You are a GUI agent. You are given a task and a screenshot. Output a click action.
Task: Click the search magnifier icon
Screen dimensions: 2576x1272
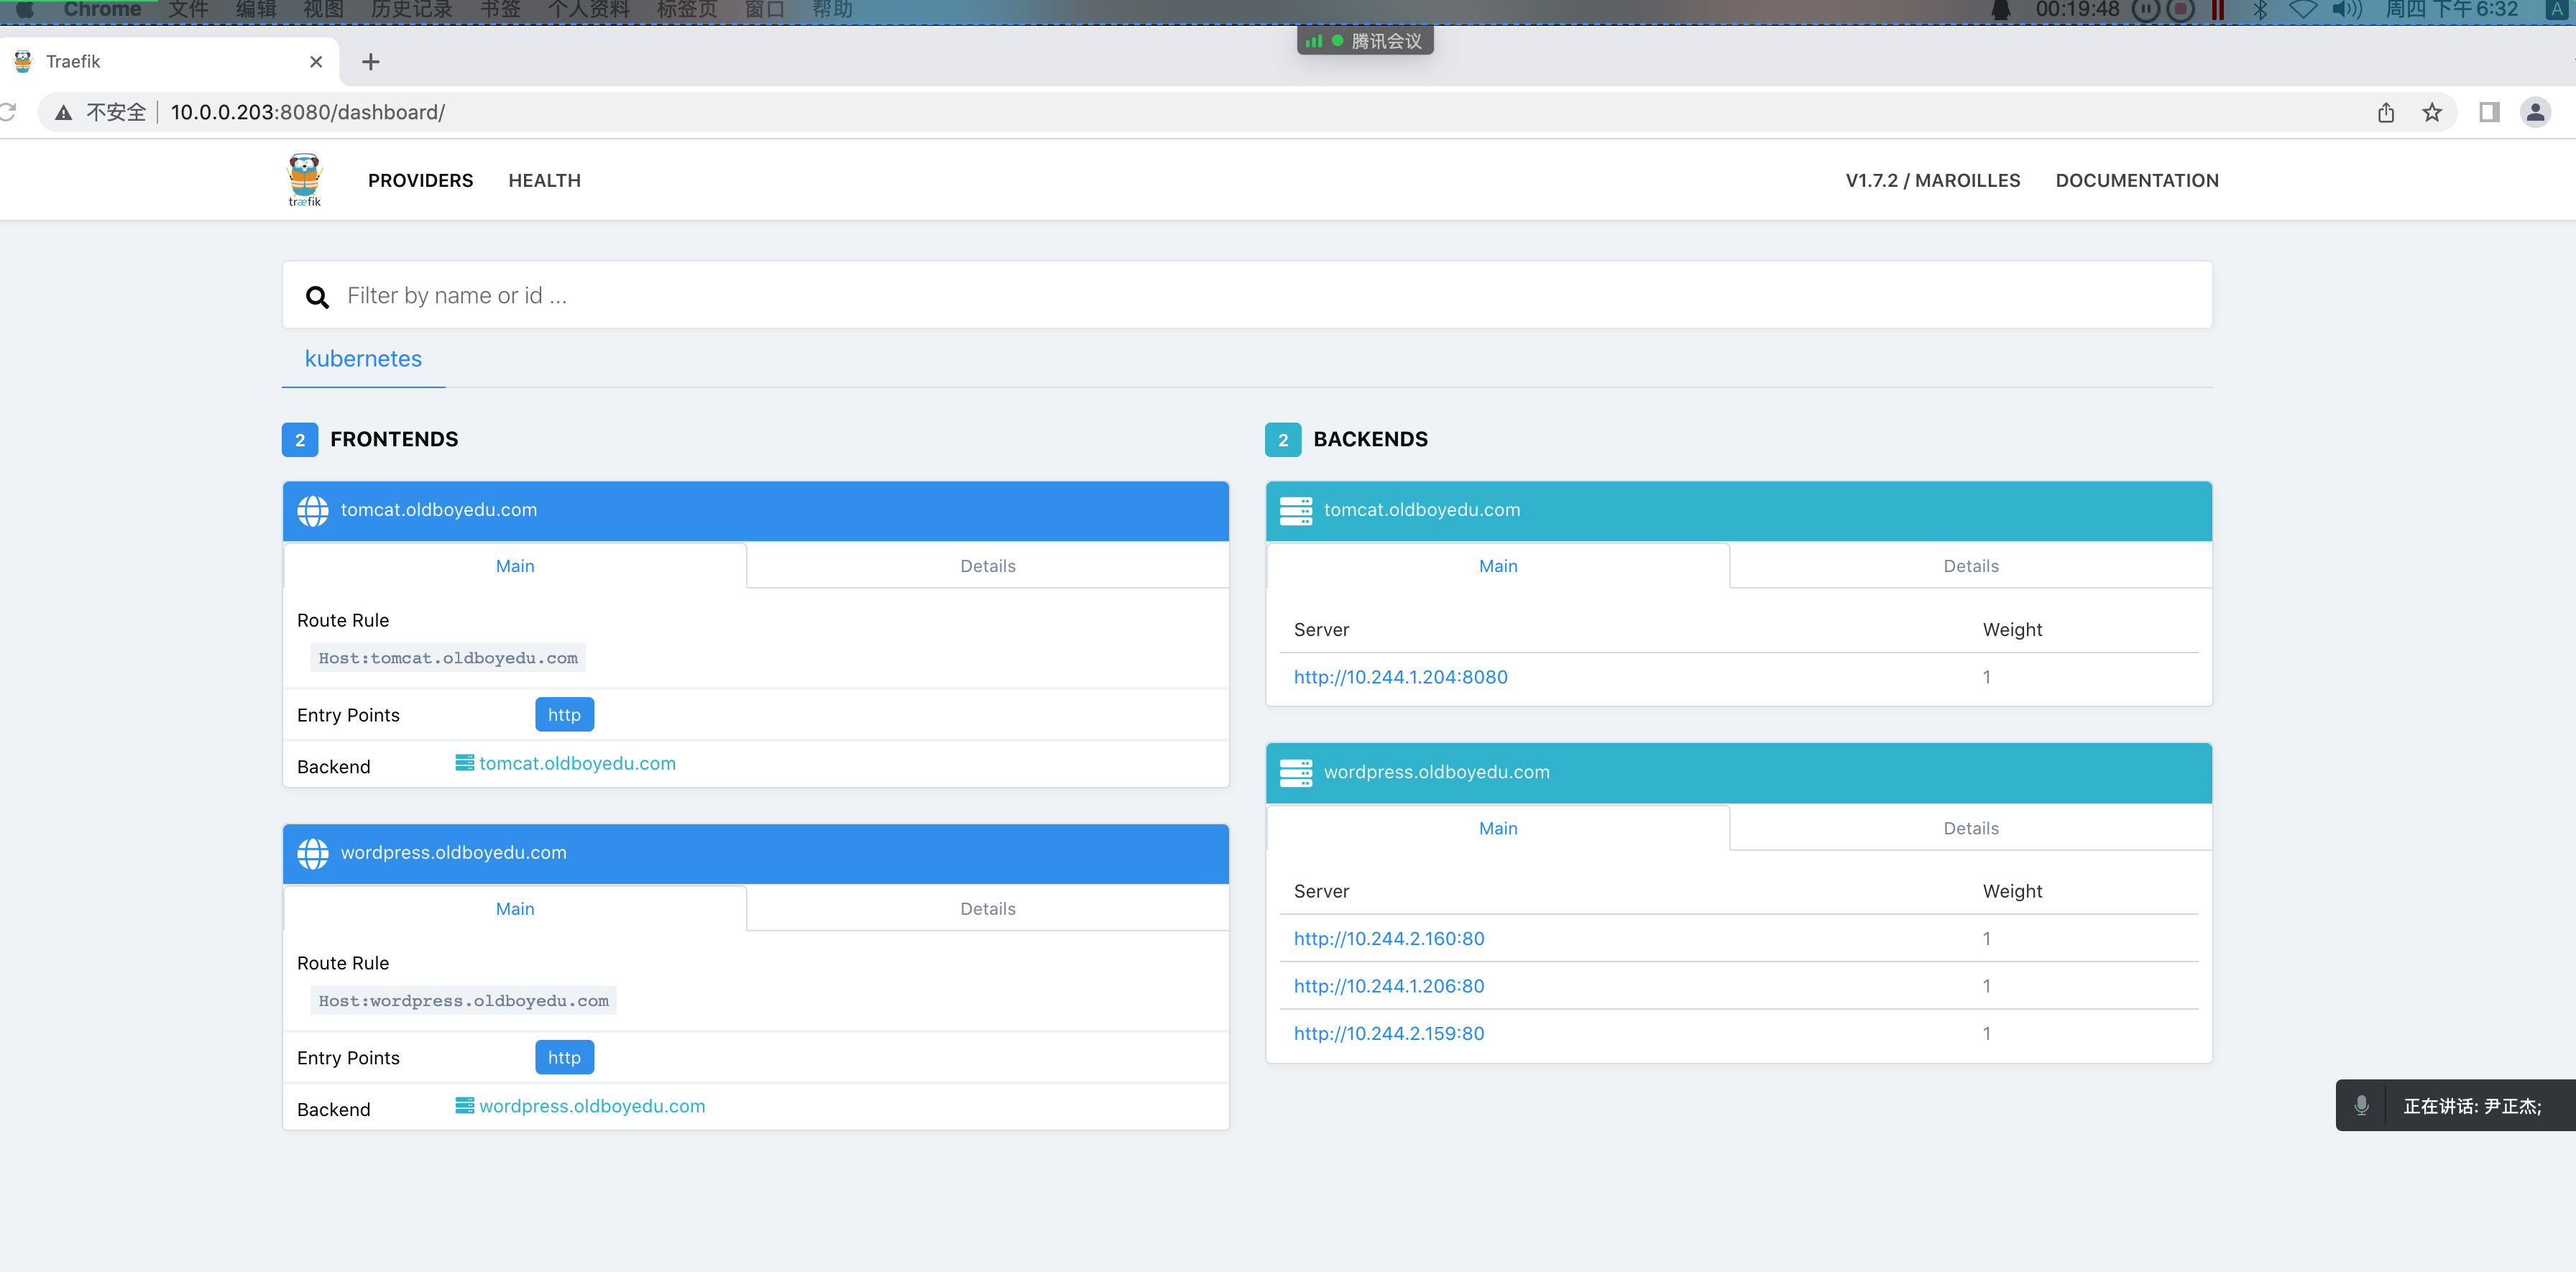317,296
